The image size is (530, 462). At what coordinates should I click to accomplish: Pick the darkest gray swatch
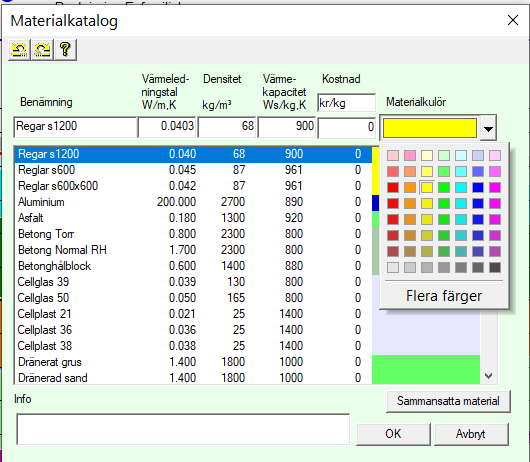(x=495, y=267)
